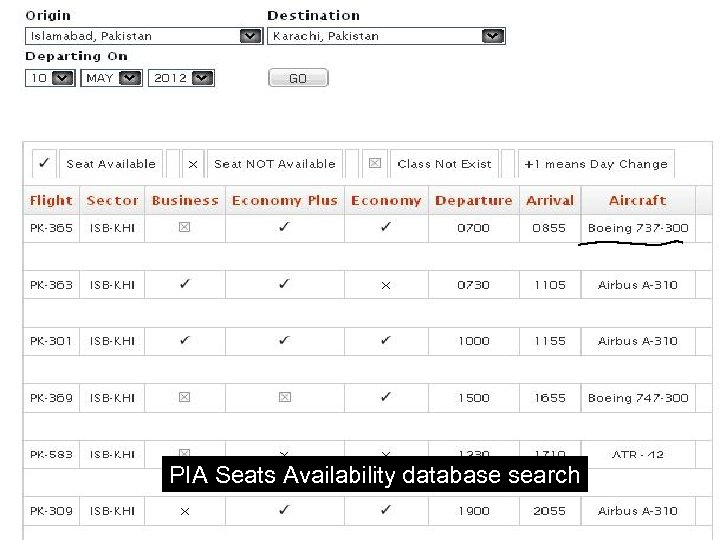Click the Seat Available checkmark legend icon

pos(44,163)
